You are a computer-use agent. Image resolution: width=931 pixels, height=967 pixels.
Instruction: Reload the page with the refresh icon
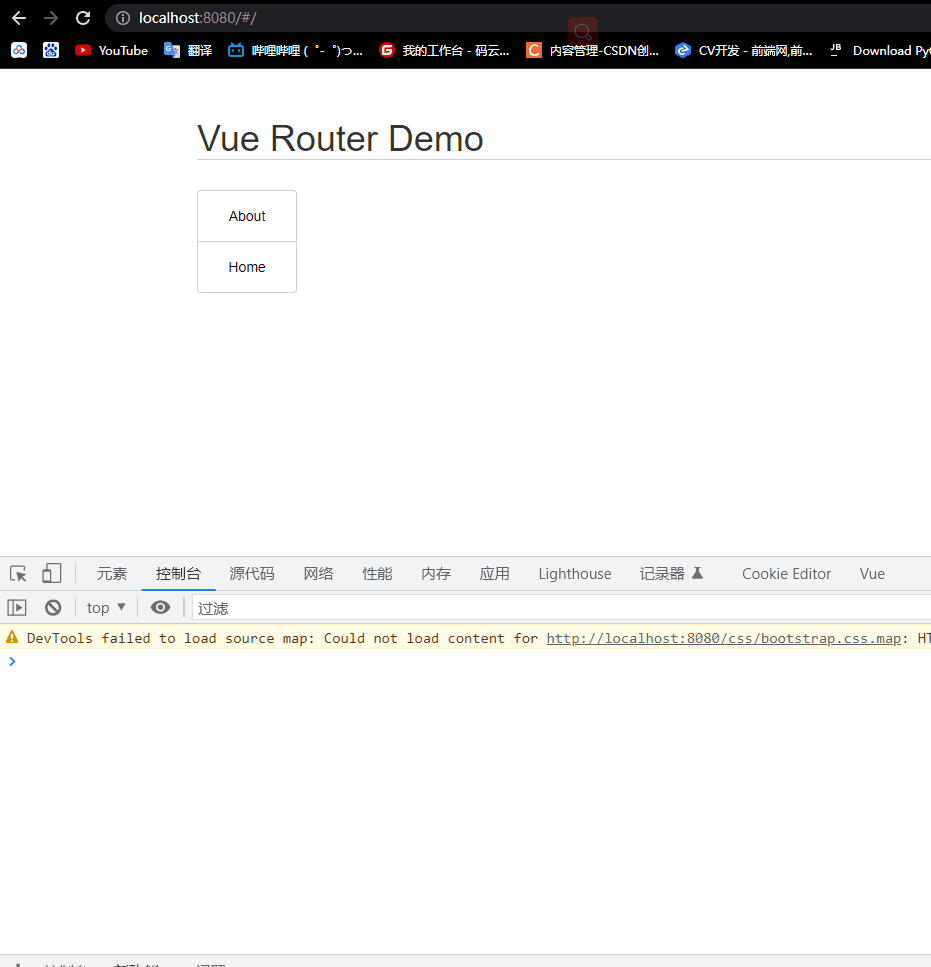pos(83,18)
